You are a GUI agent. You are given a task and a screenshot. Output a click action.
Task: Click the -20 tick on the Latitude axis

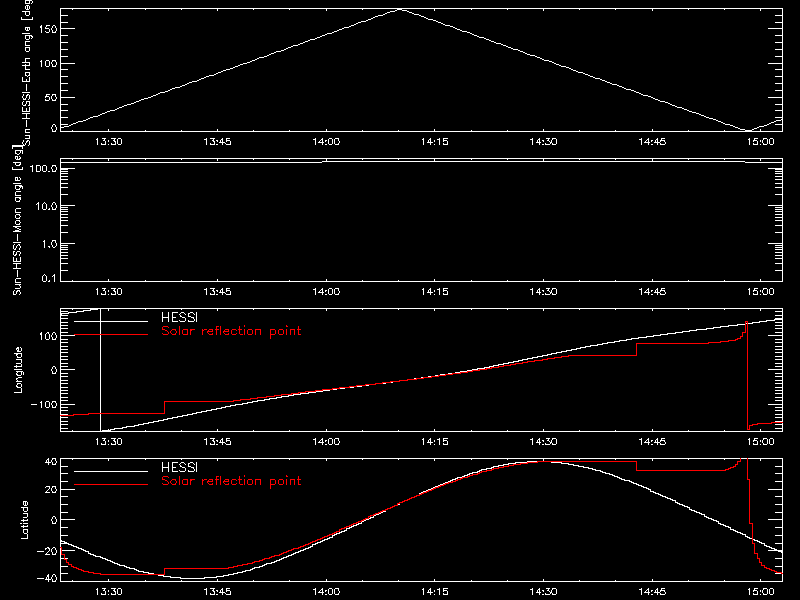click(47, 551)
